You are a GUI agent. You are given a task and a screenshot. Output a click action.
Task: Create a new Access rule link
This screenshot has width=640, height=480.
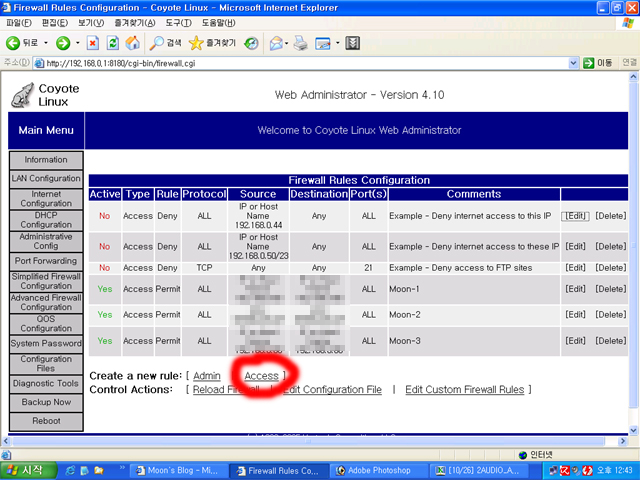pyautogui.click(x=261, y=376)
